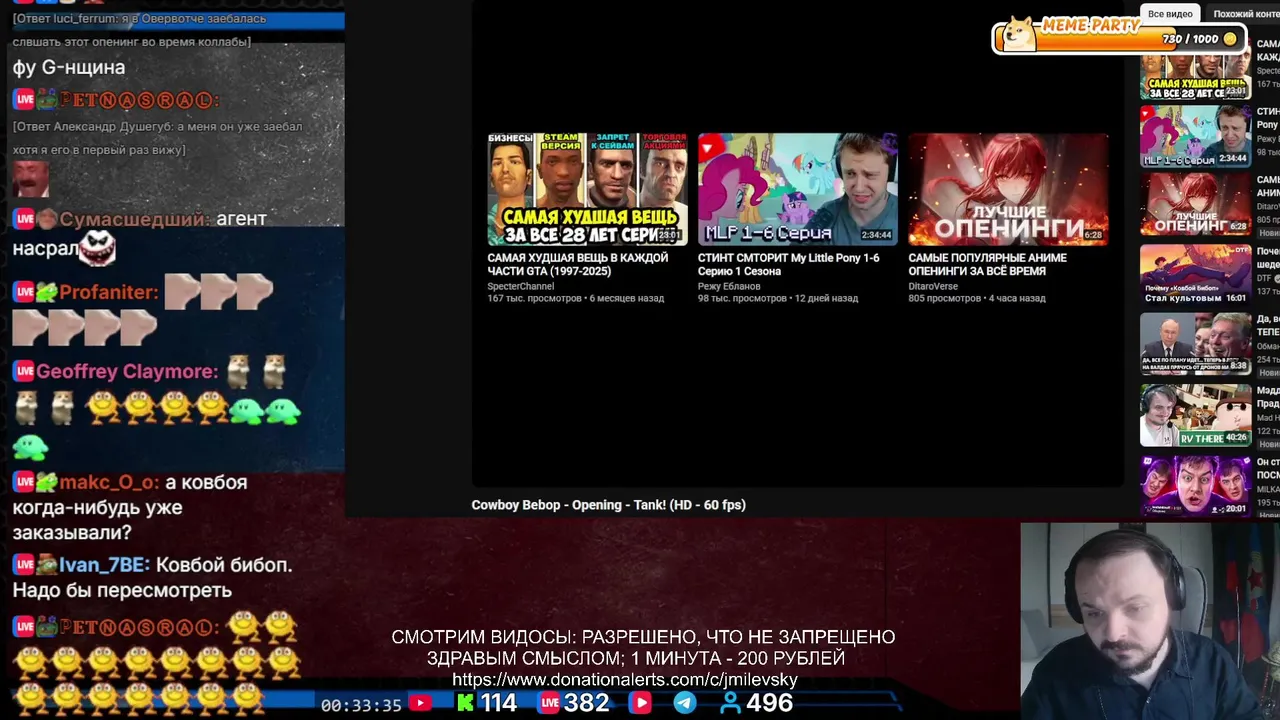Click title 'САМАЯ ХУДШАЯ ВЕЩЬ В КАЖДОЙ ЧАСТИ GTA'
The image size is (1280, 720).
577,264
